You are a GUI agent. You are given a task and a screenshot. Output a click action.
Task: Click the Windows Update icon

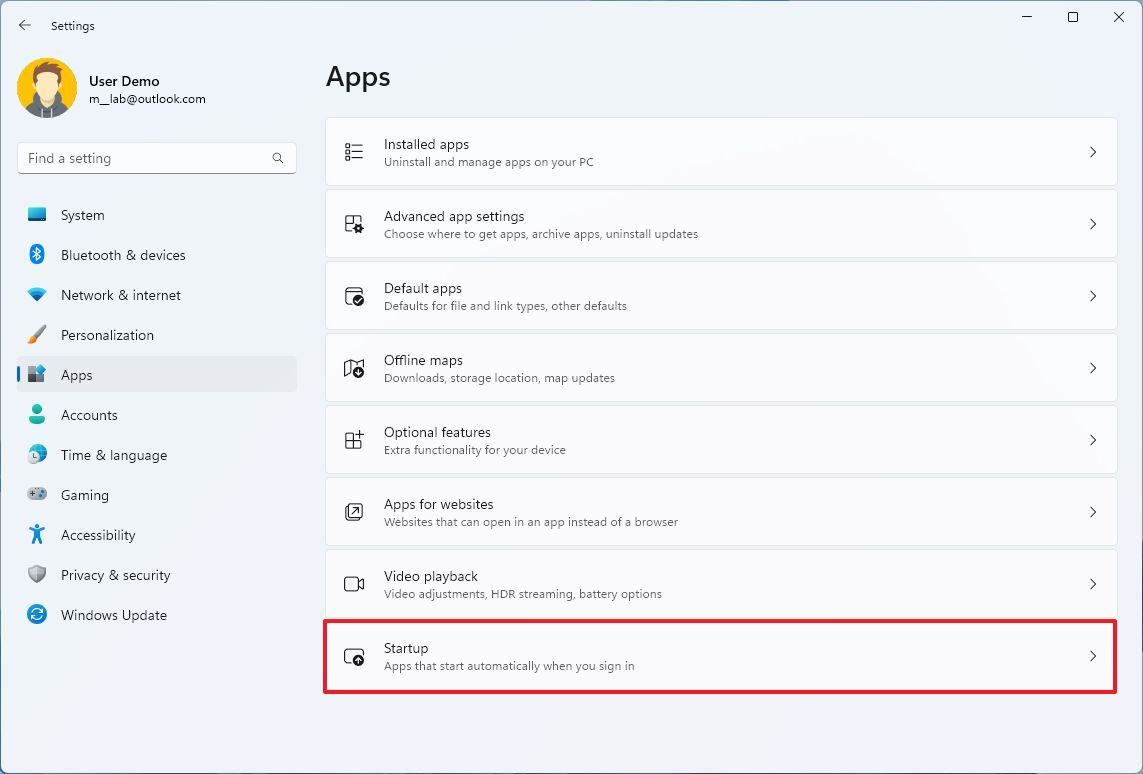coord(37,615)
